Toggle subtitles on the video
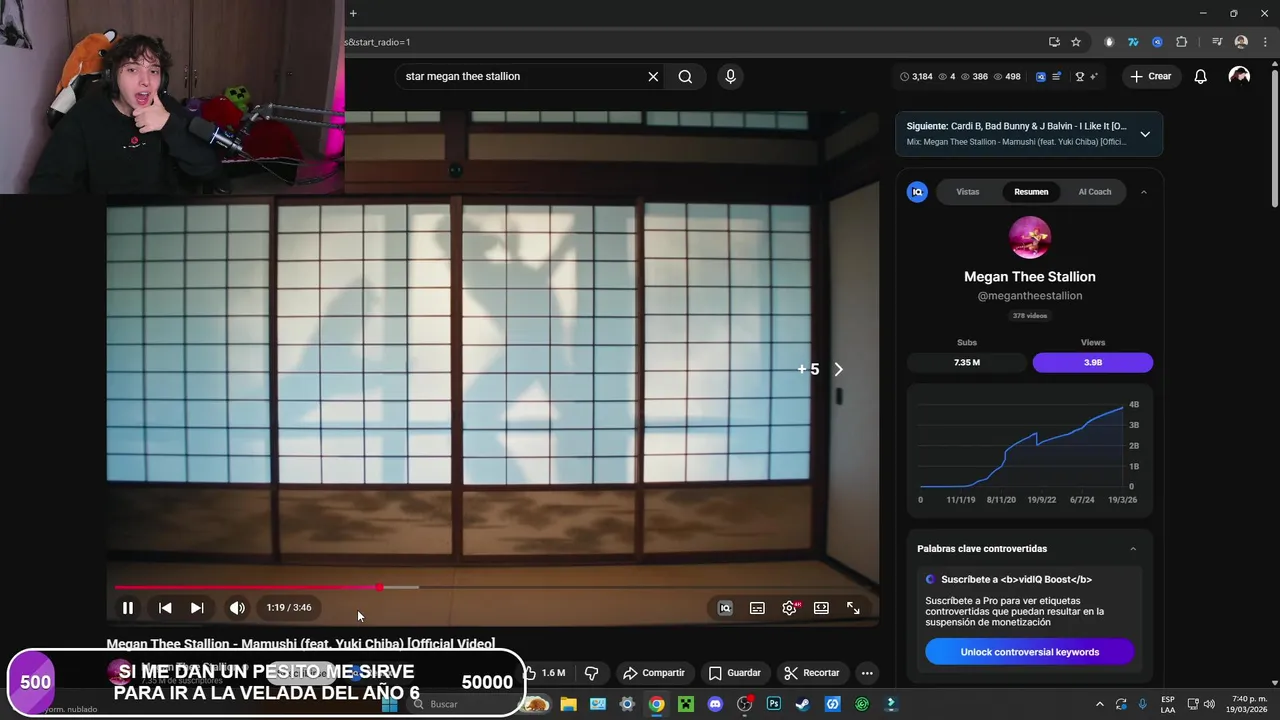 pos(757,608)
